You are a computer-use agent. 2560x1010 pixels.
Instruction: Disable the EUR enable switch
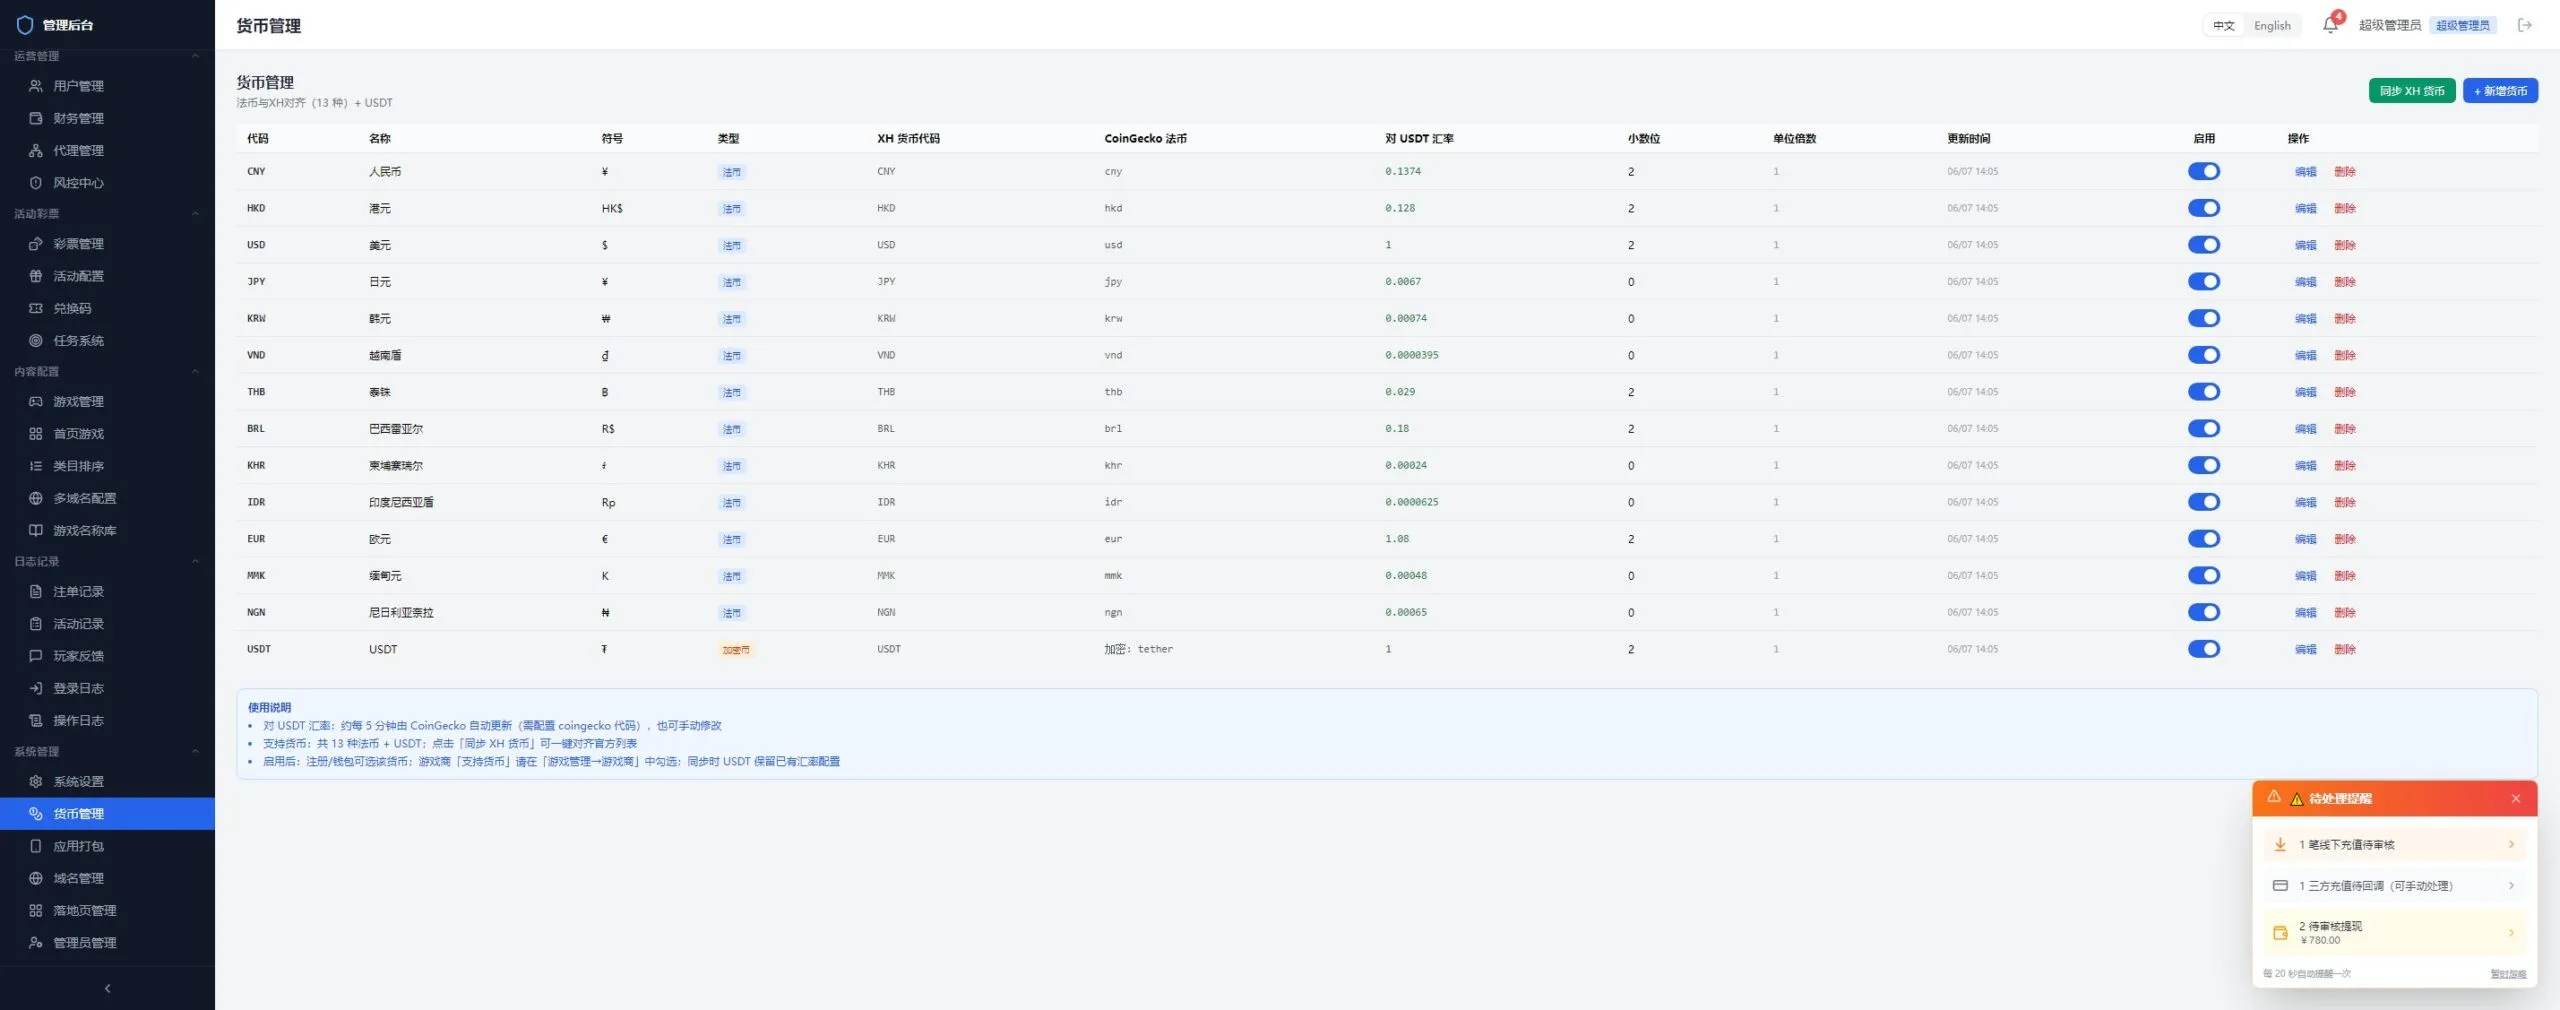2204,539
